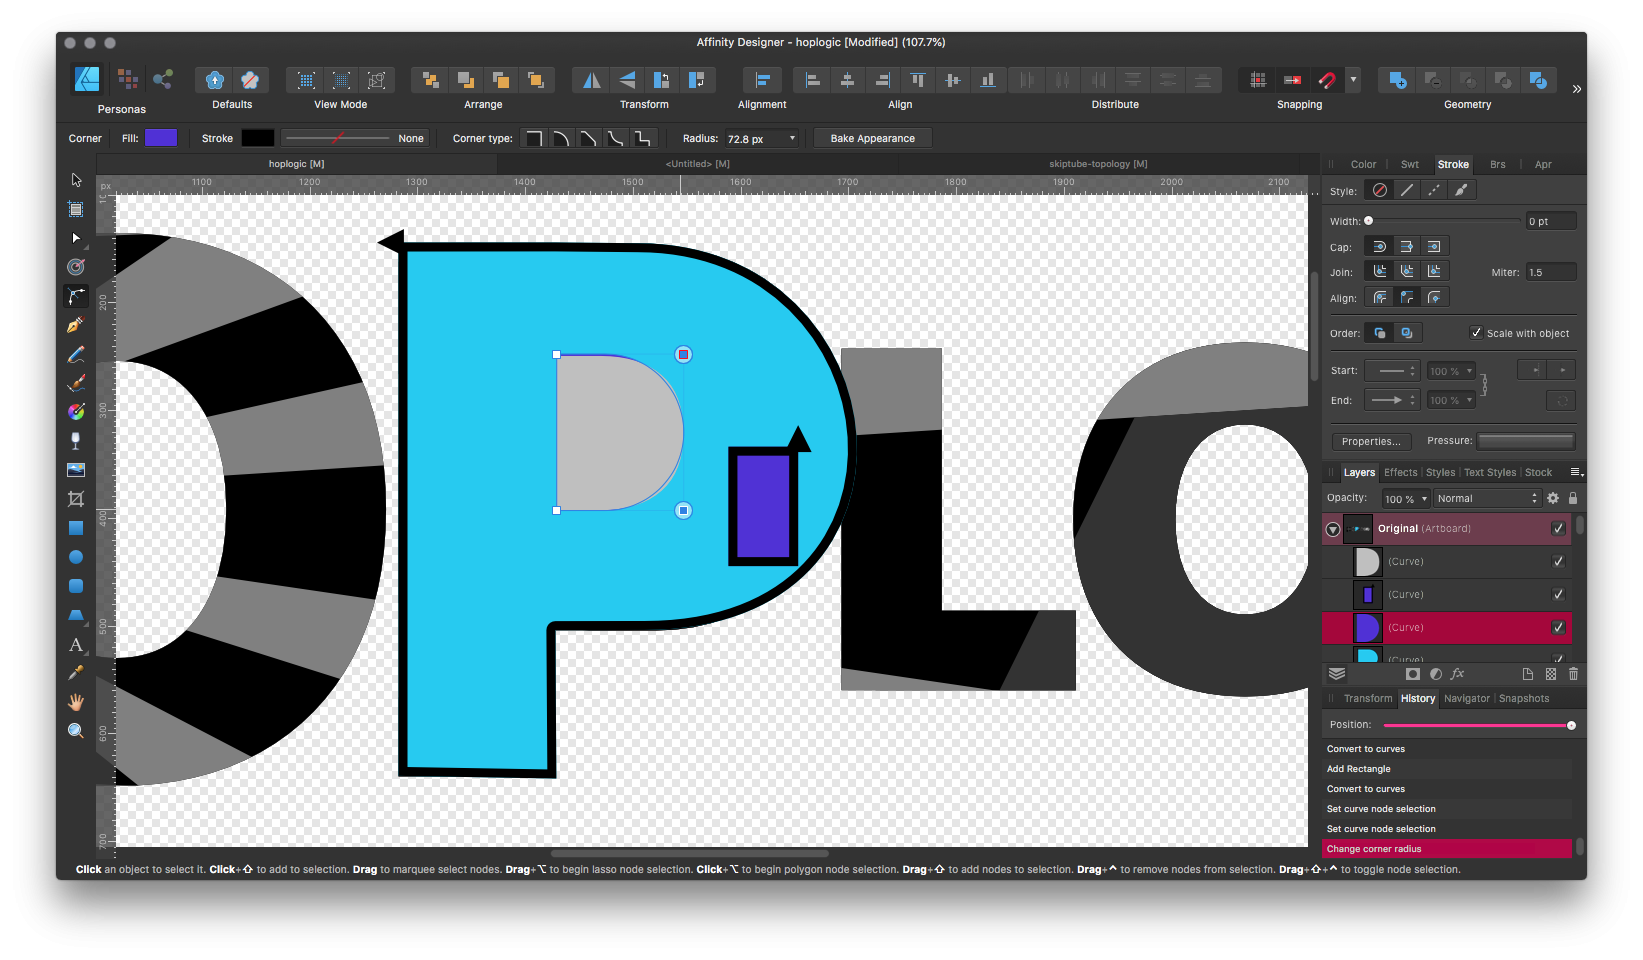Select the Transparency tool

coord(76,441)
